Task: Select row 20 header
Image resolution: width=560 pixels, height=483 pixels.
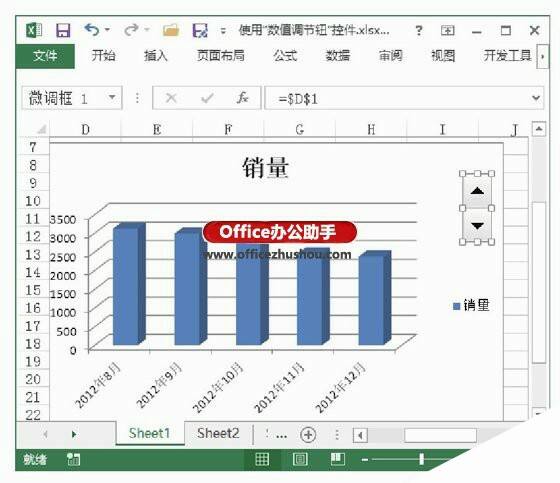Action: point(33,379)
